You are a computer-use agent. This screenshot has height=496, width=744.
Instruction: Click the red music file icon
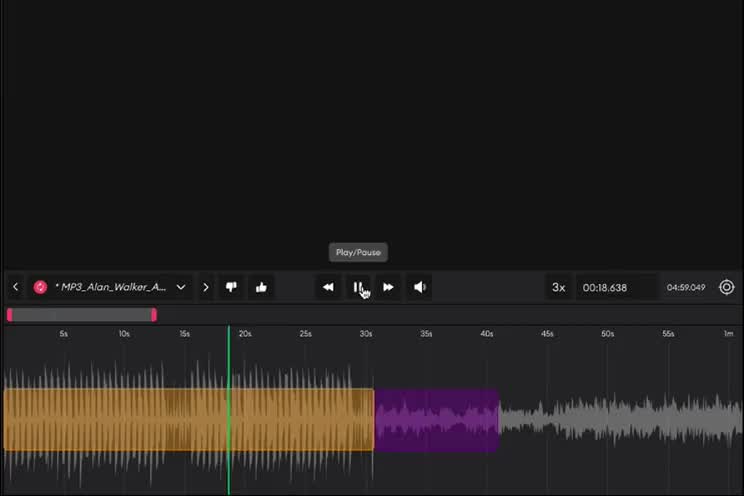[40, 287]
